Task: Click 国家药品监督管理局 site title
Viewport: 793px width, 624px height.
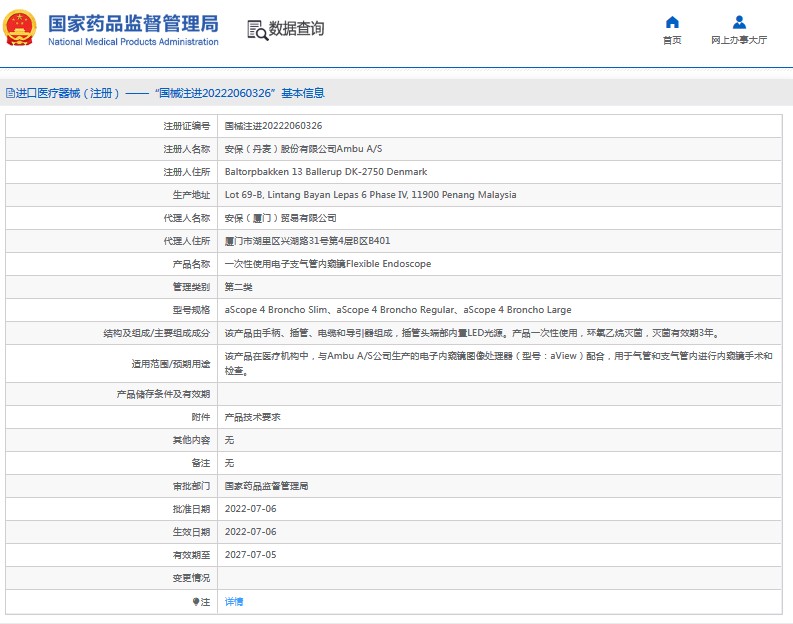Action: 133,23
